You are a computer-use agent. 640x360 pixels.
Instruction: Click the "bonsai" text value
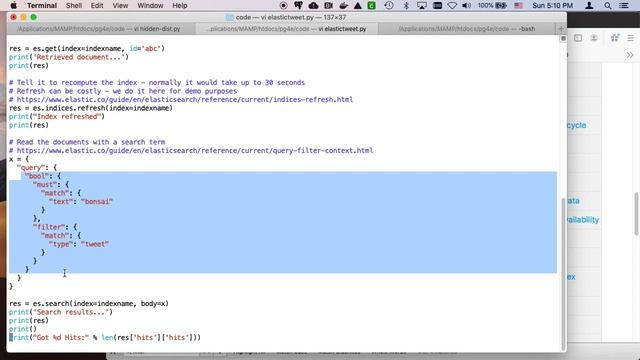coord(97,201)
